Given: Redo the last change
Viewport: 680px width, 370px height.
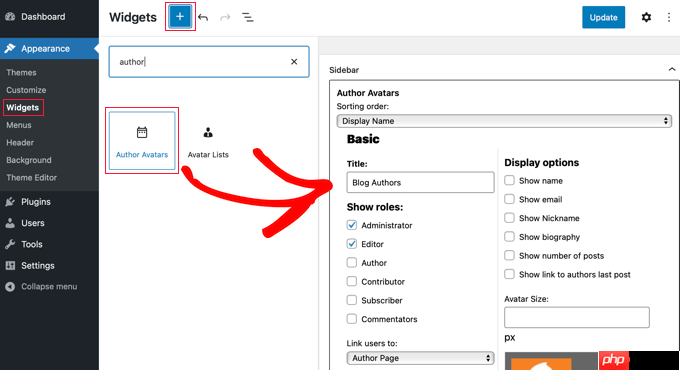Looking at the screenshot, I should [x=225, y=17].
